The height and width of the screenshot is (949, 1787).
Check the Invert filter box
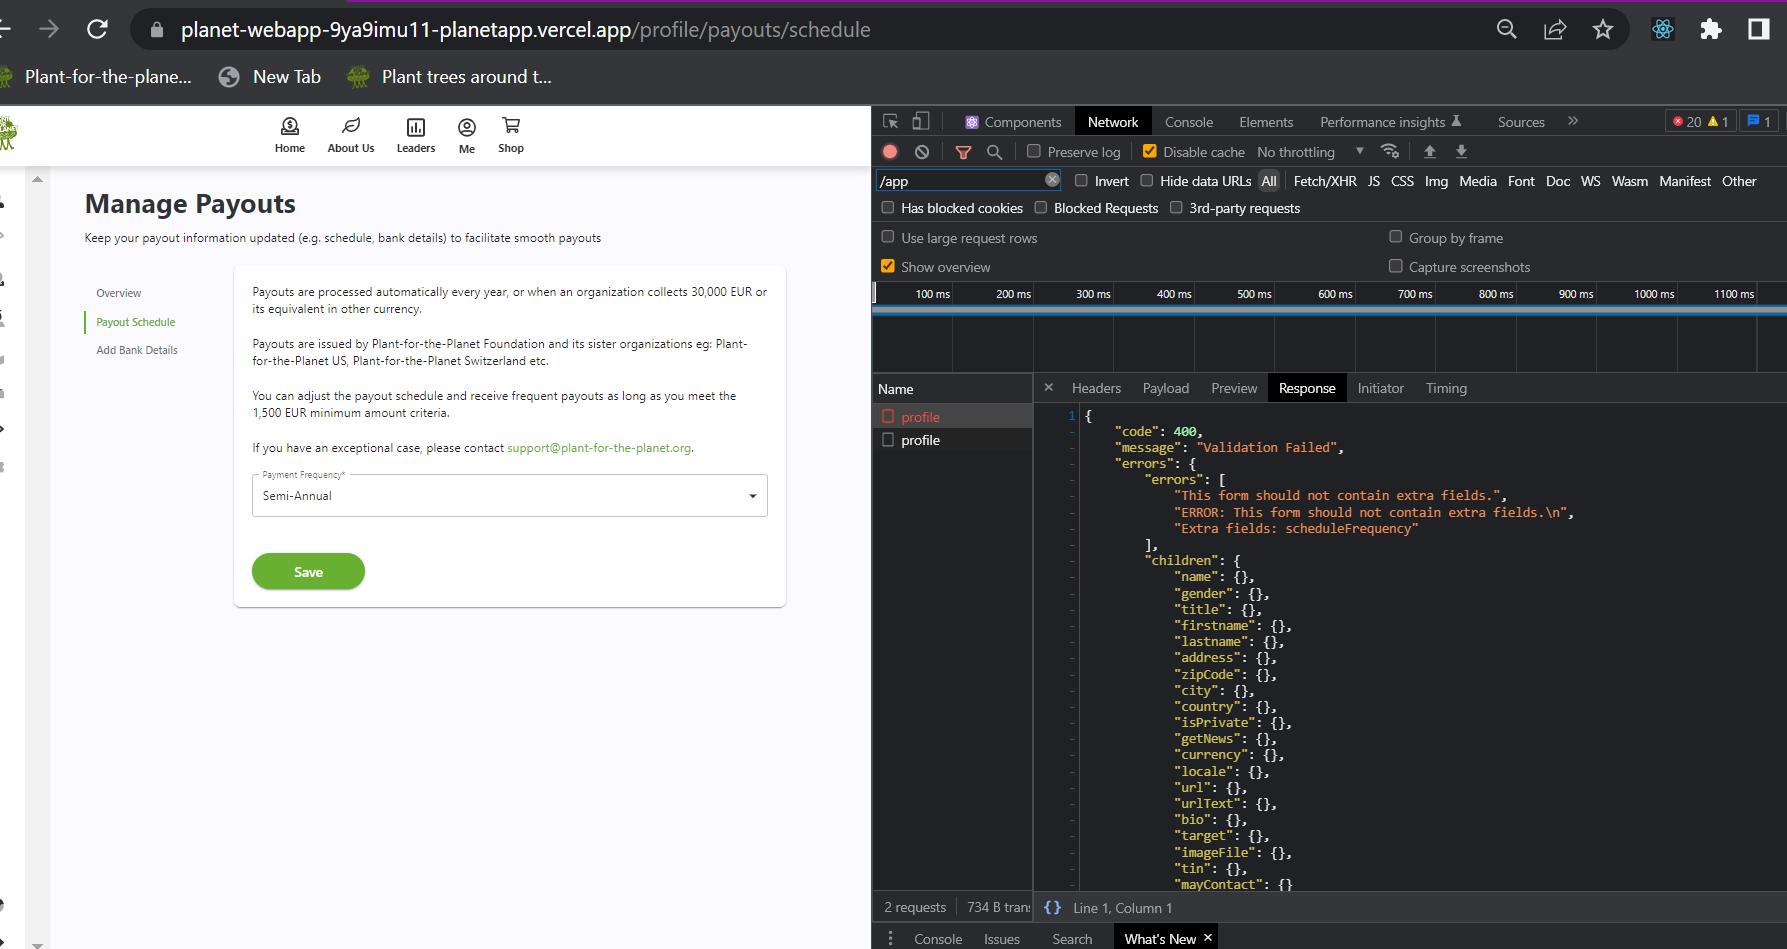1081,180
